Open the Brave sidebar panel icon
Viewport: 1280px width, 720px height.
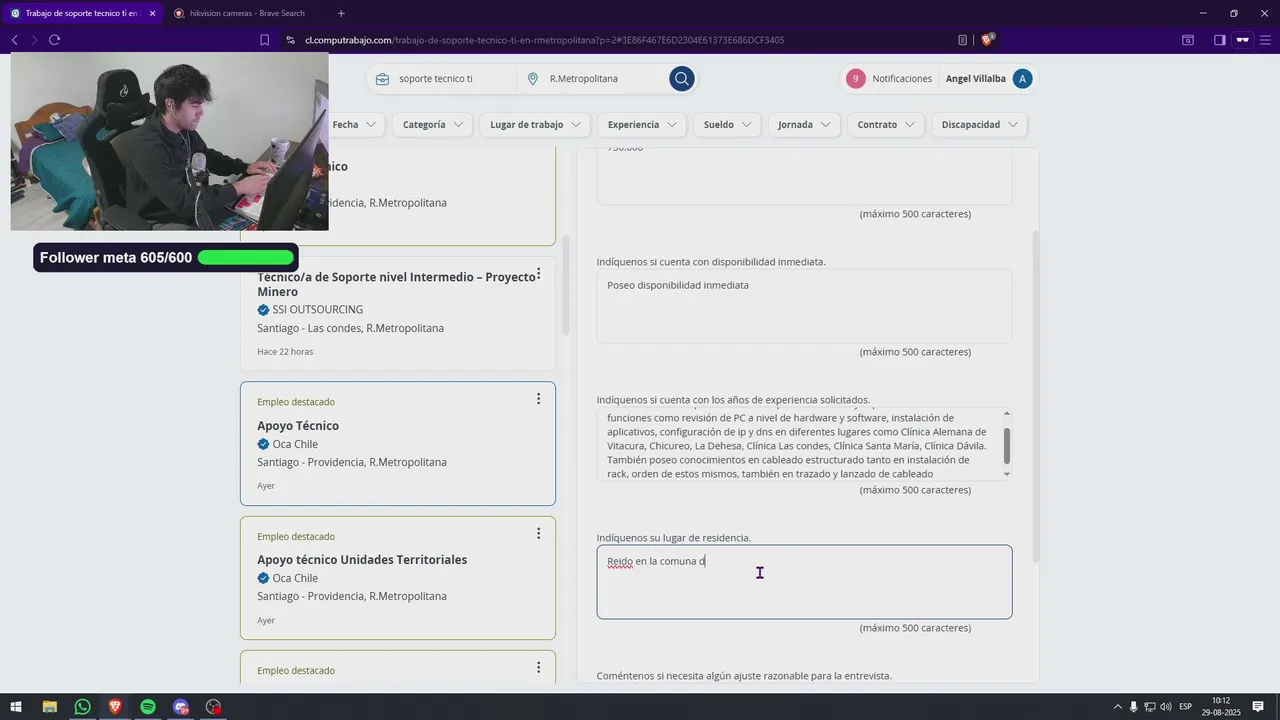(1219, 40)
